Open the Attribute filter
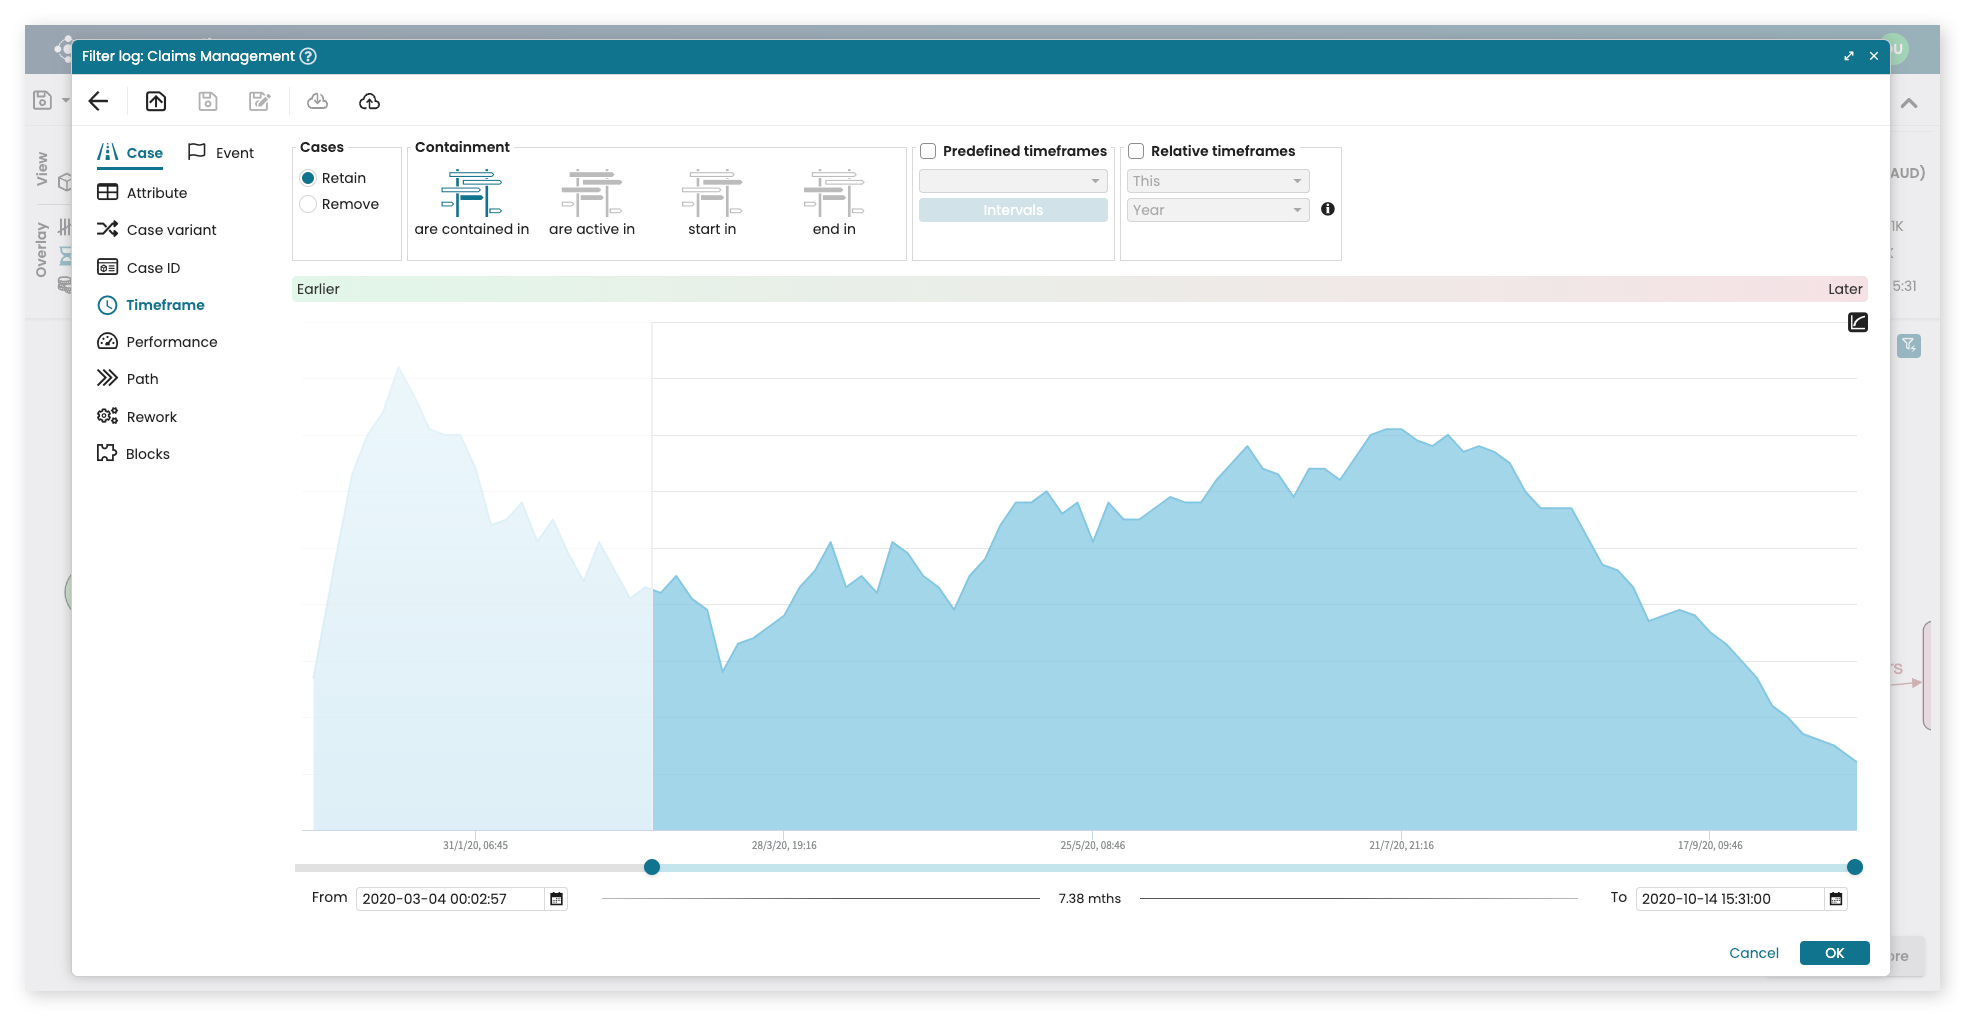 [142, 193]
